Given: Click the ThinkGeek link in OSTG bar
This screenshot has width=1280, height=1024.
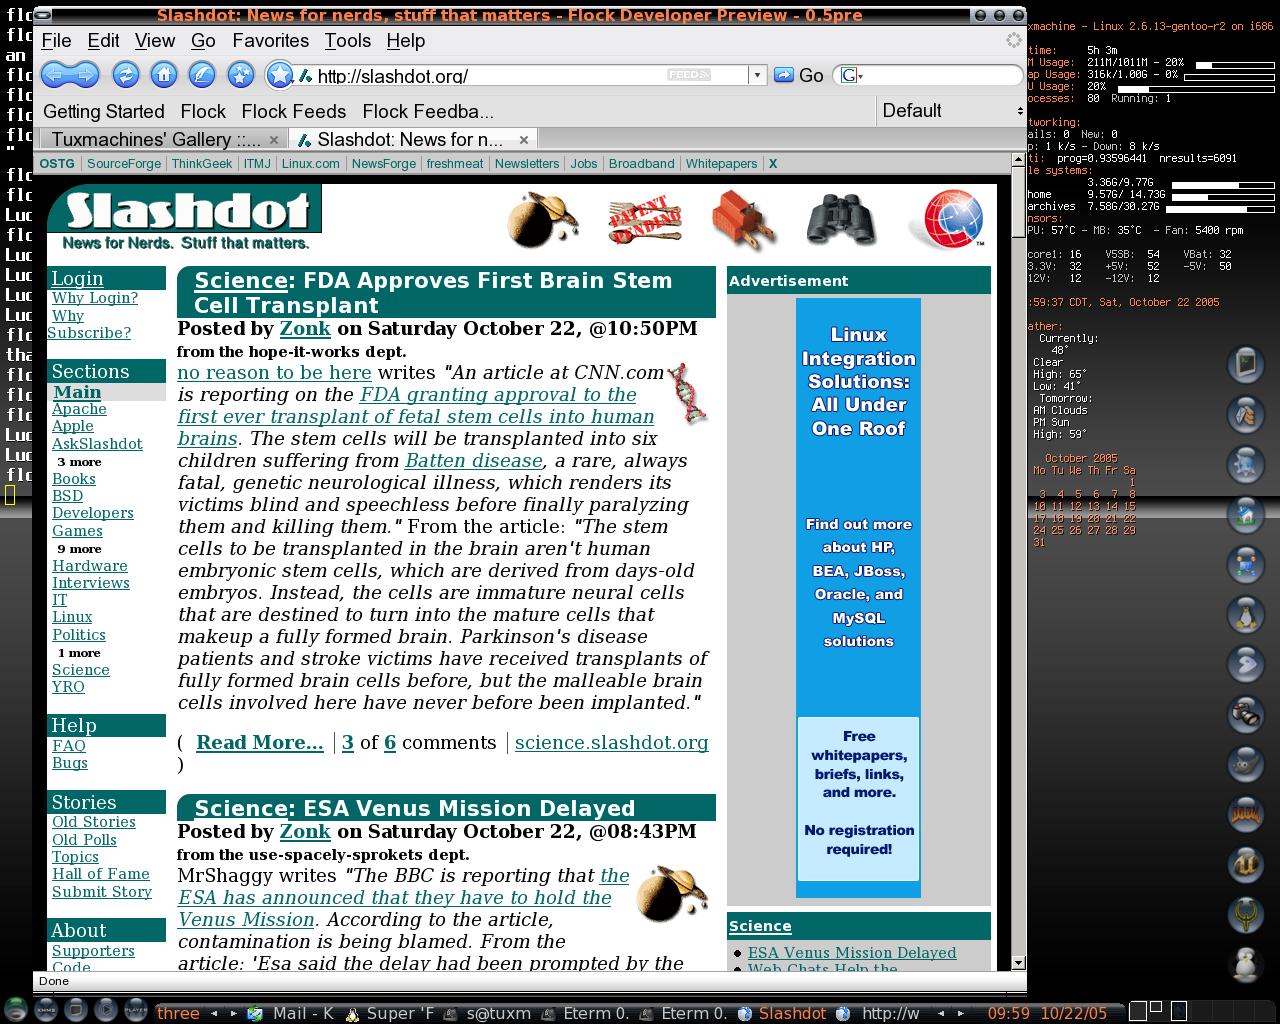Looking at the screenshot, I should 201,164.
